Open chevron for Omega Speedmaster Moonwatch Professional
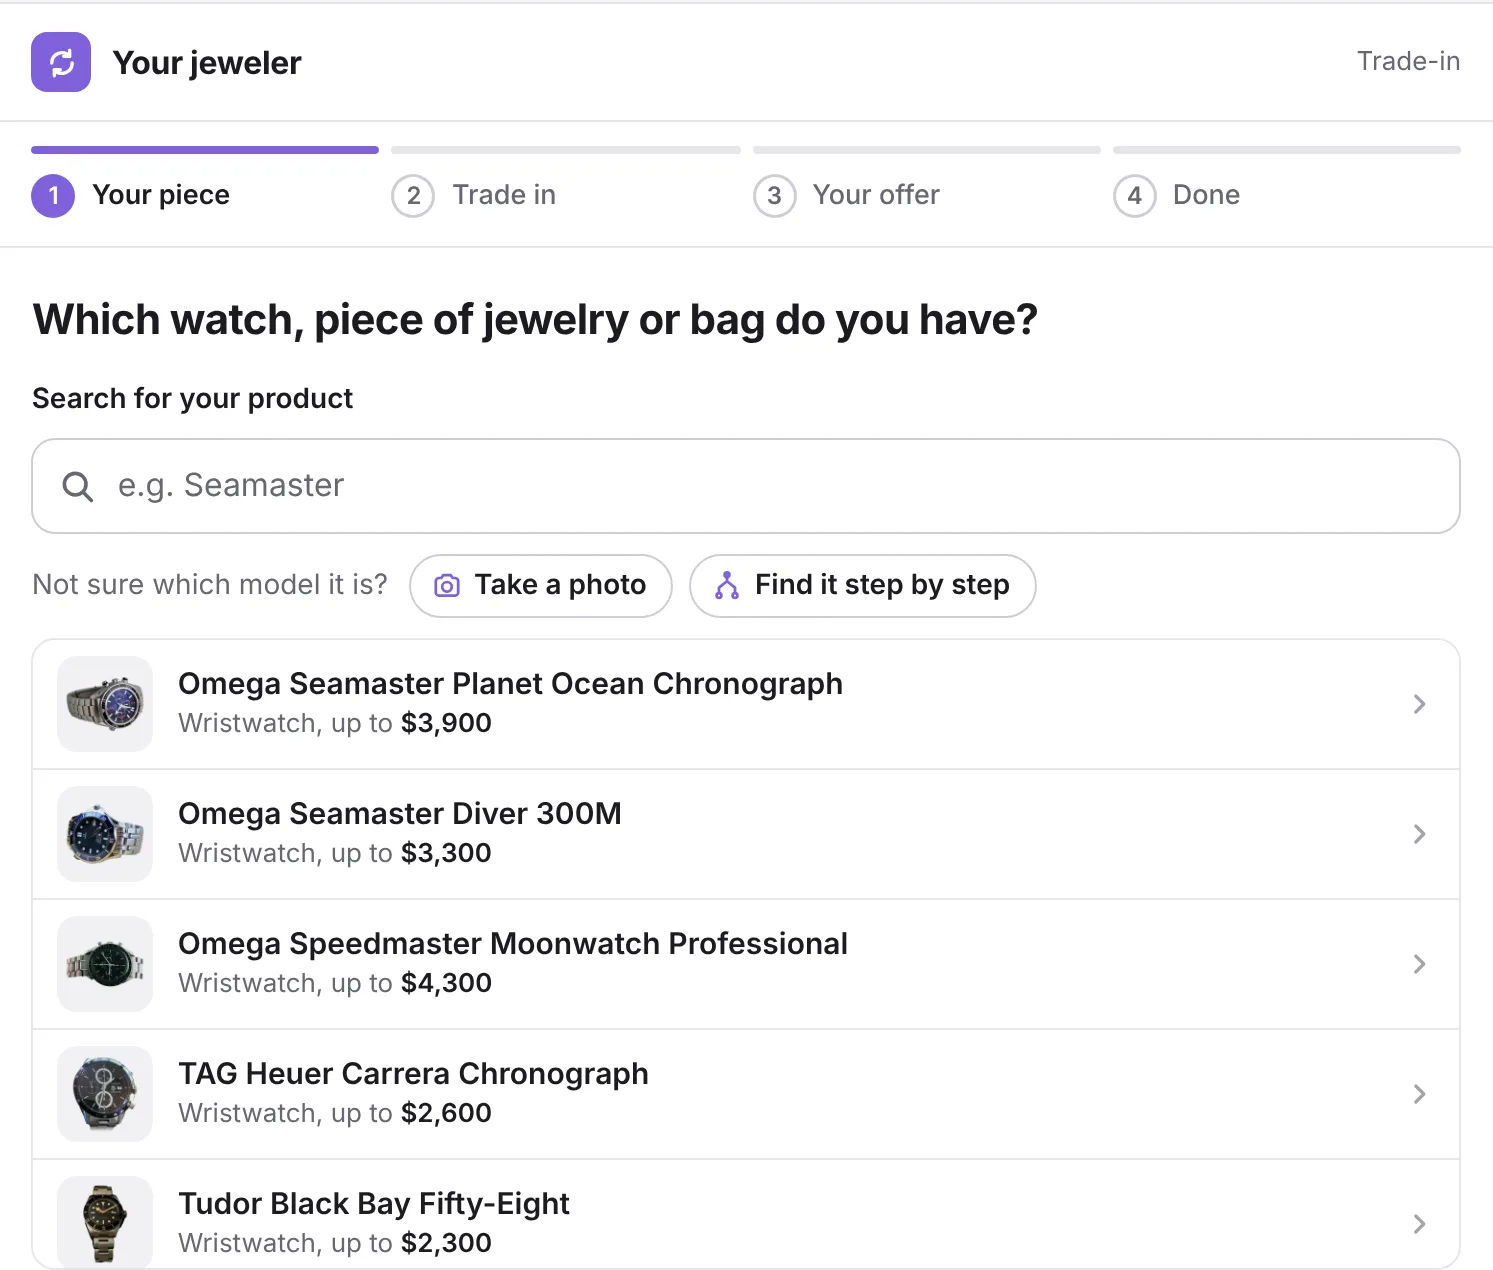The image size is (1493, 1270). click(x=1419, y=964)
